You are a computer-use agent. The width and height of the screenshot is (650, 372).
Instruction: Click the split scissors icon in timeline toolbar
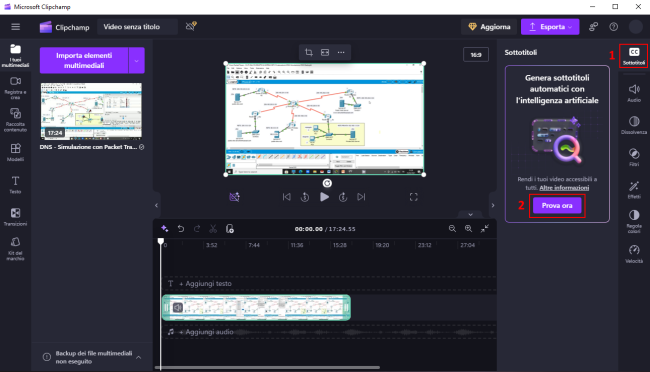[x=213, y=229]
